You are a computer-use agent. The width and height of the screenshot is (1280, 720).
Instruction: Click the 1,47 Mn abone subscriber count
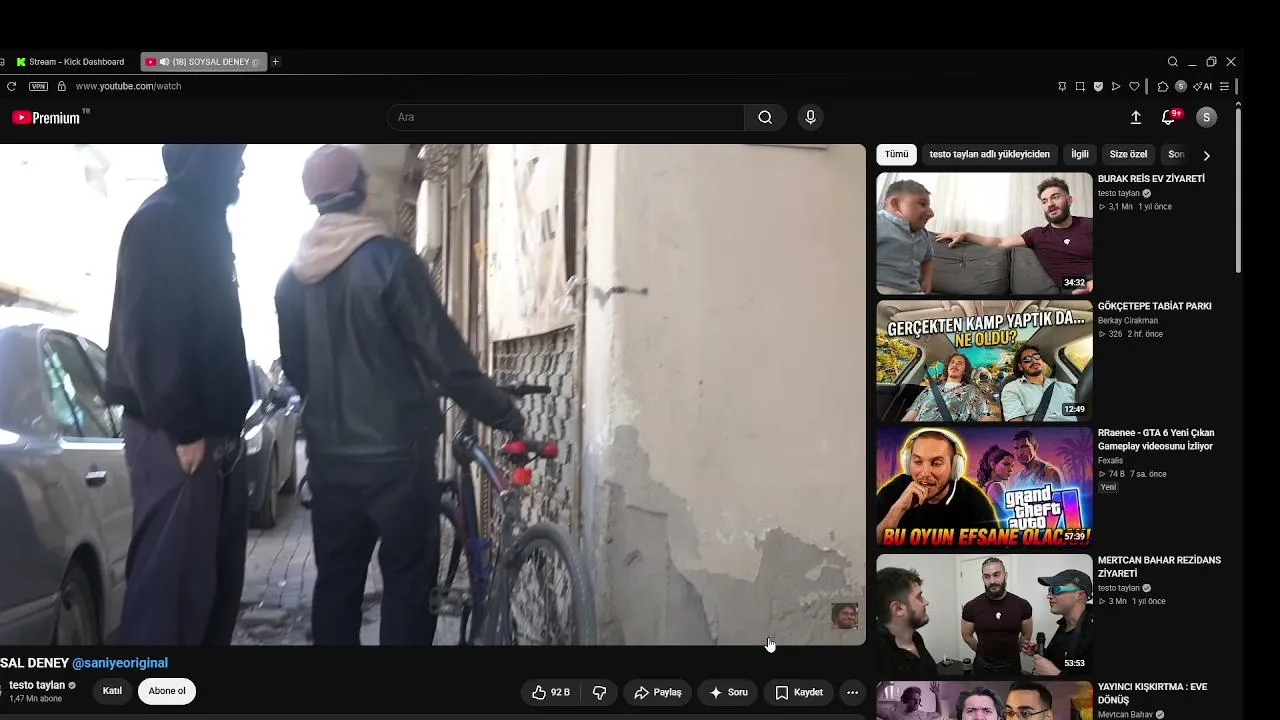click(36, 699)
